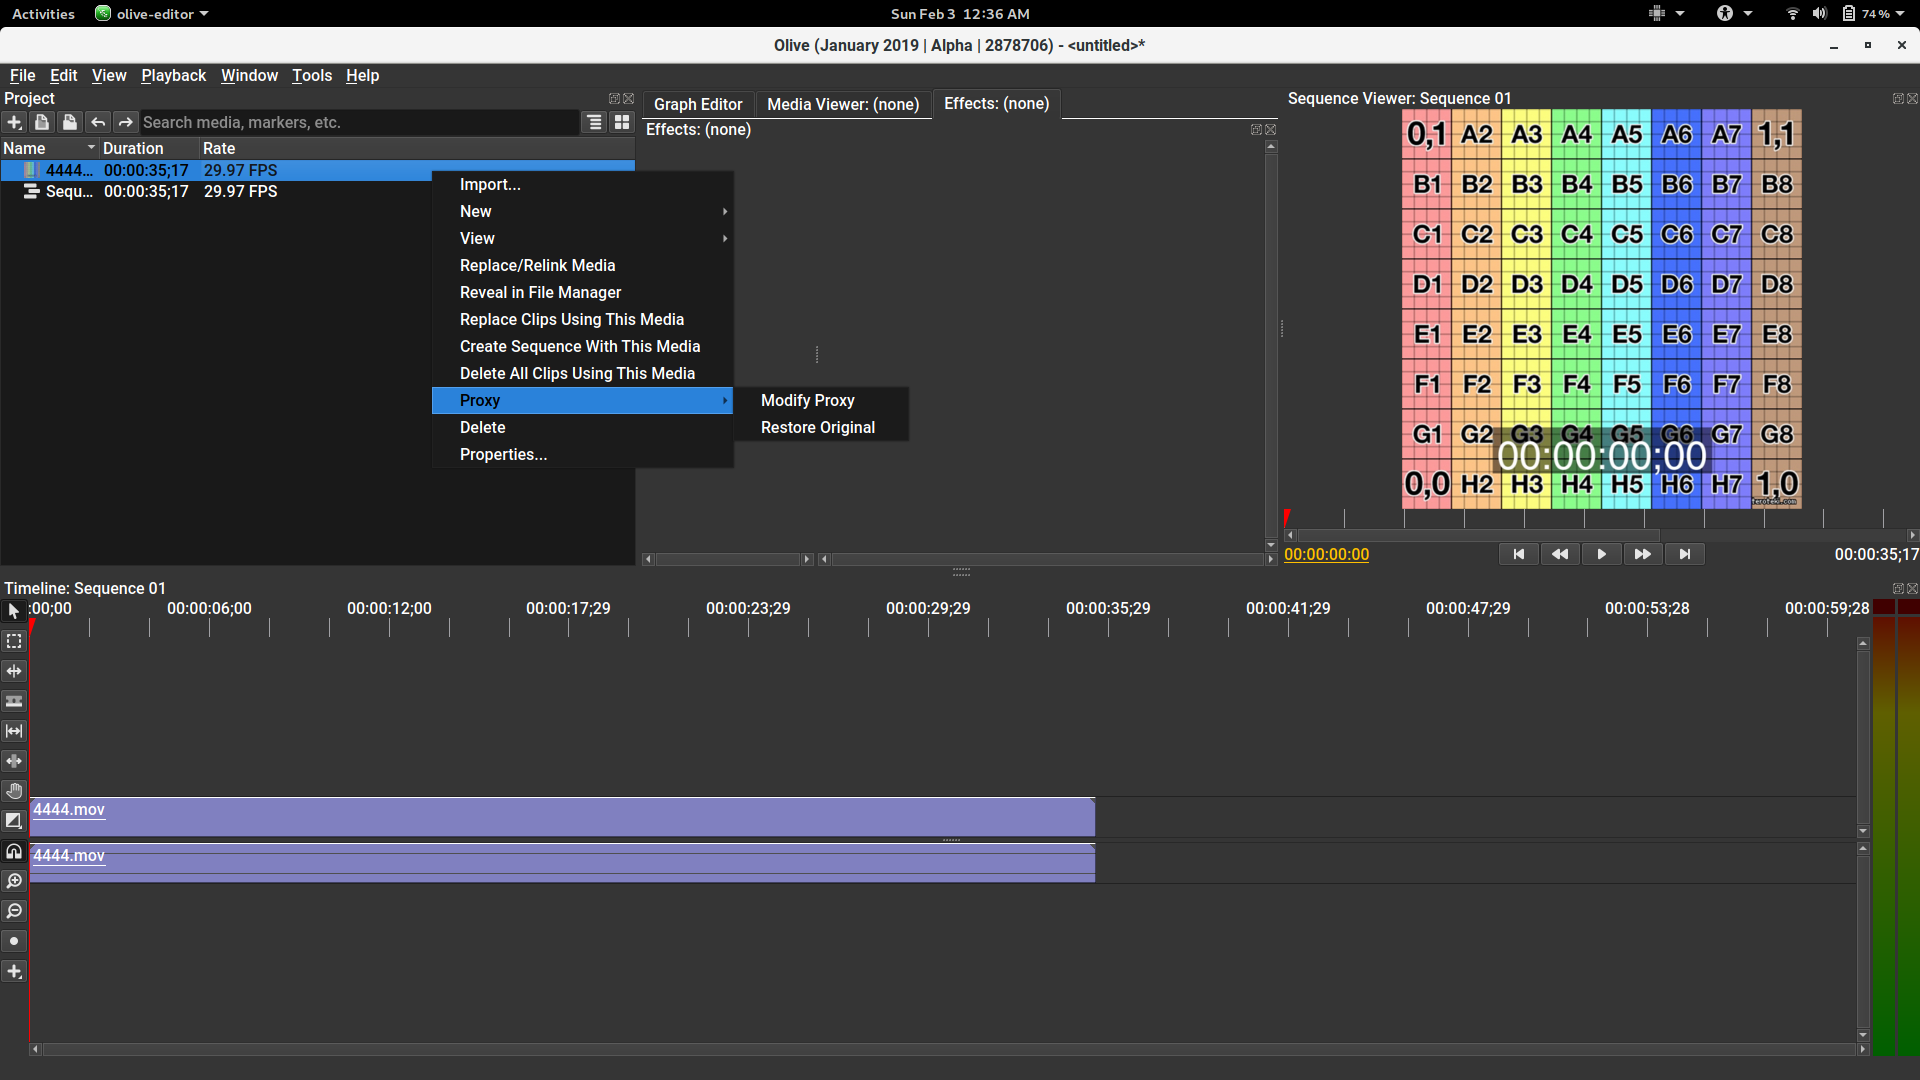
Task: Select the Hand tool icon
Action: [14, 791]
